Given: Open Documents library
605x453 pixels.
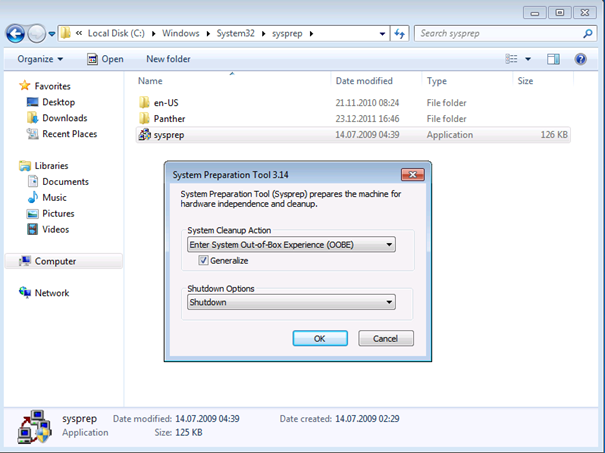Looking at the screenshot, I should [65, 181].
